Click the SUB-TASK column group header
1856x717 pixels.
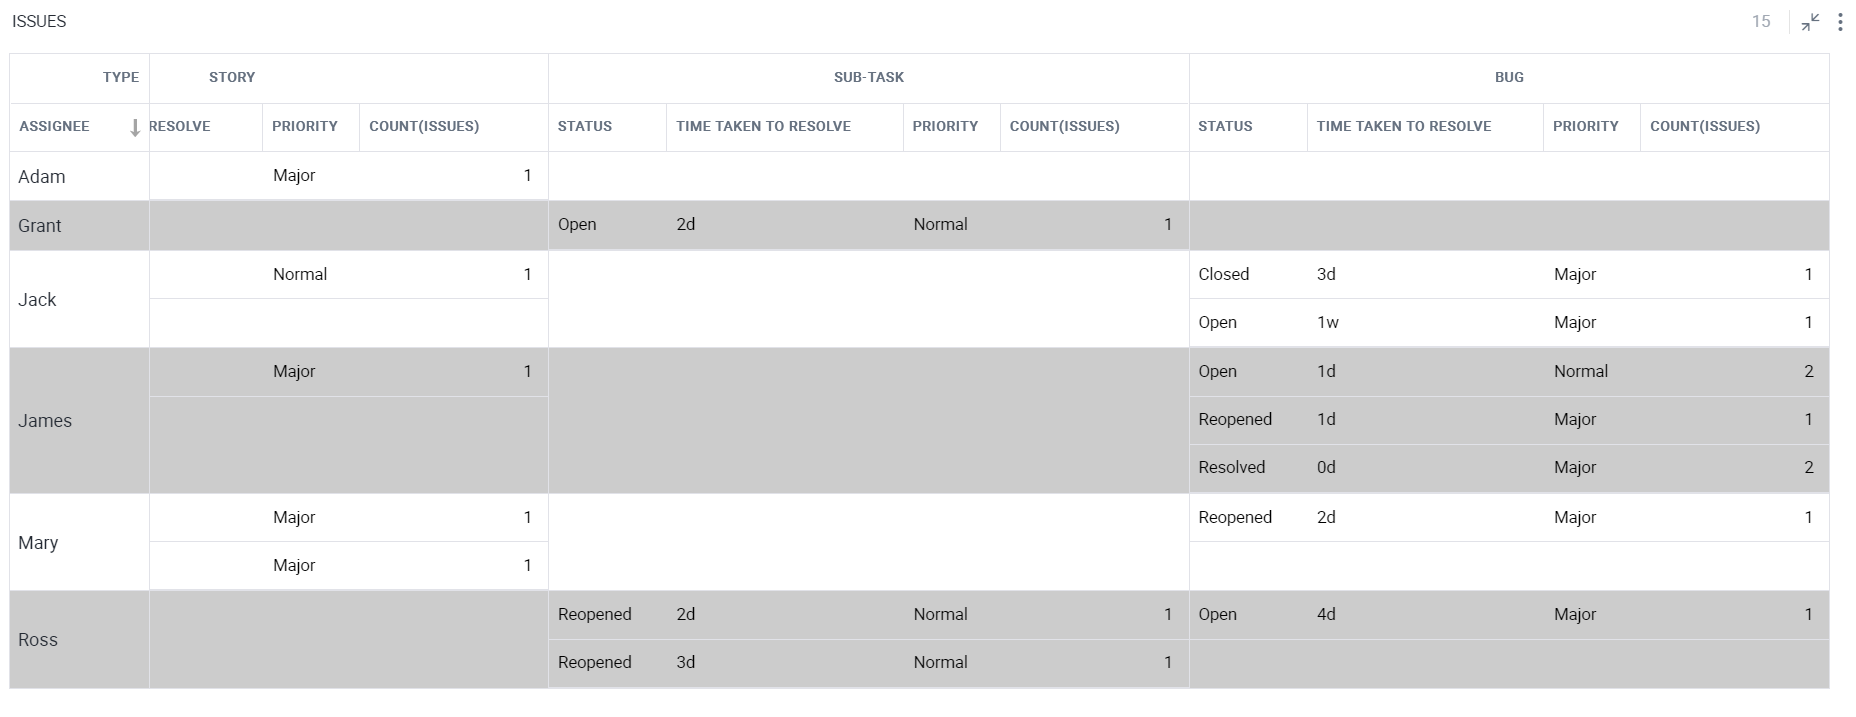(x=869, y=77)
